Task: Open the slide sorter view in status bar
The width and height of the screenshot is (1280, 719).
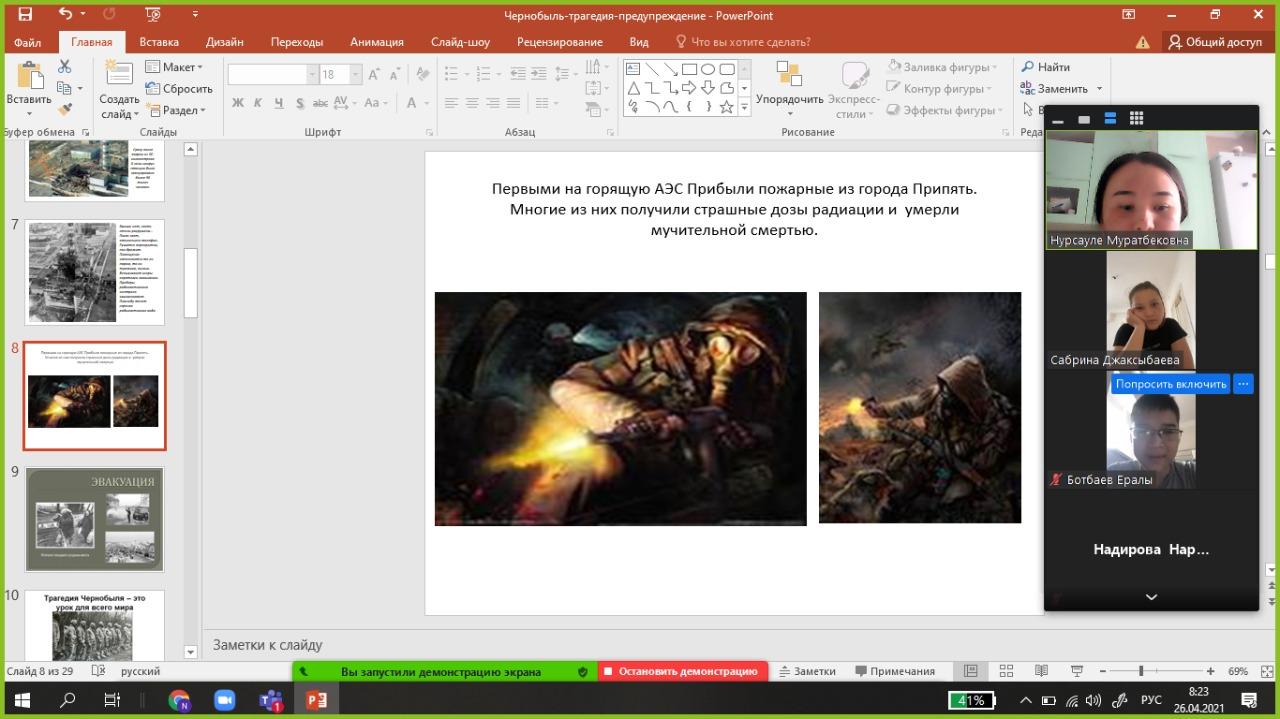Action: pyautogui.click(x=1006, y=671)
